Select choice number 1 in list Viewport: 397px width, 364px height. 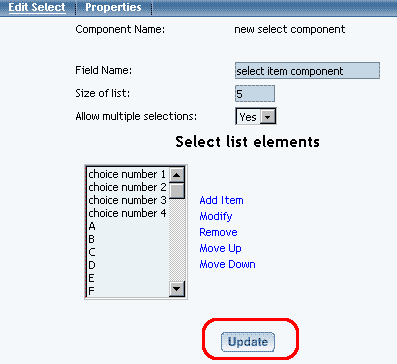click(x=128, y=174)
